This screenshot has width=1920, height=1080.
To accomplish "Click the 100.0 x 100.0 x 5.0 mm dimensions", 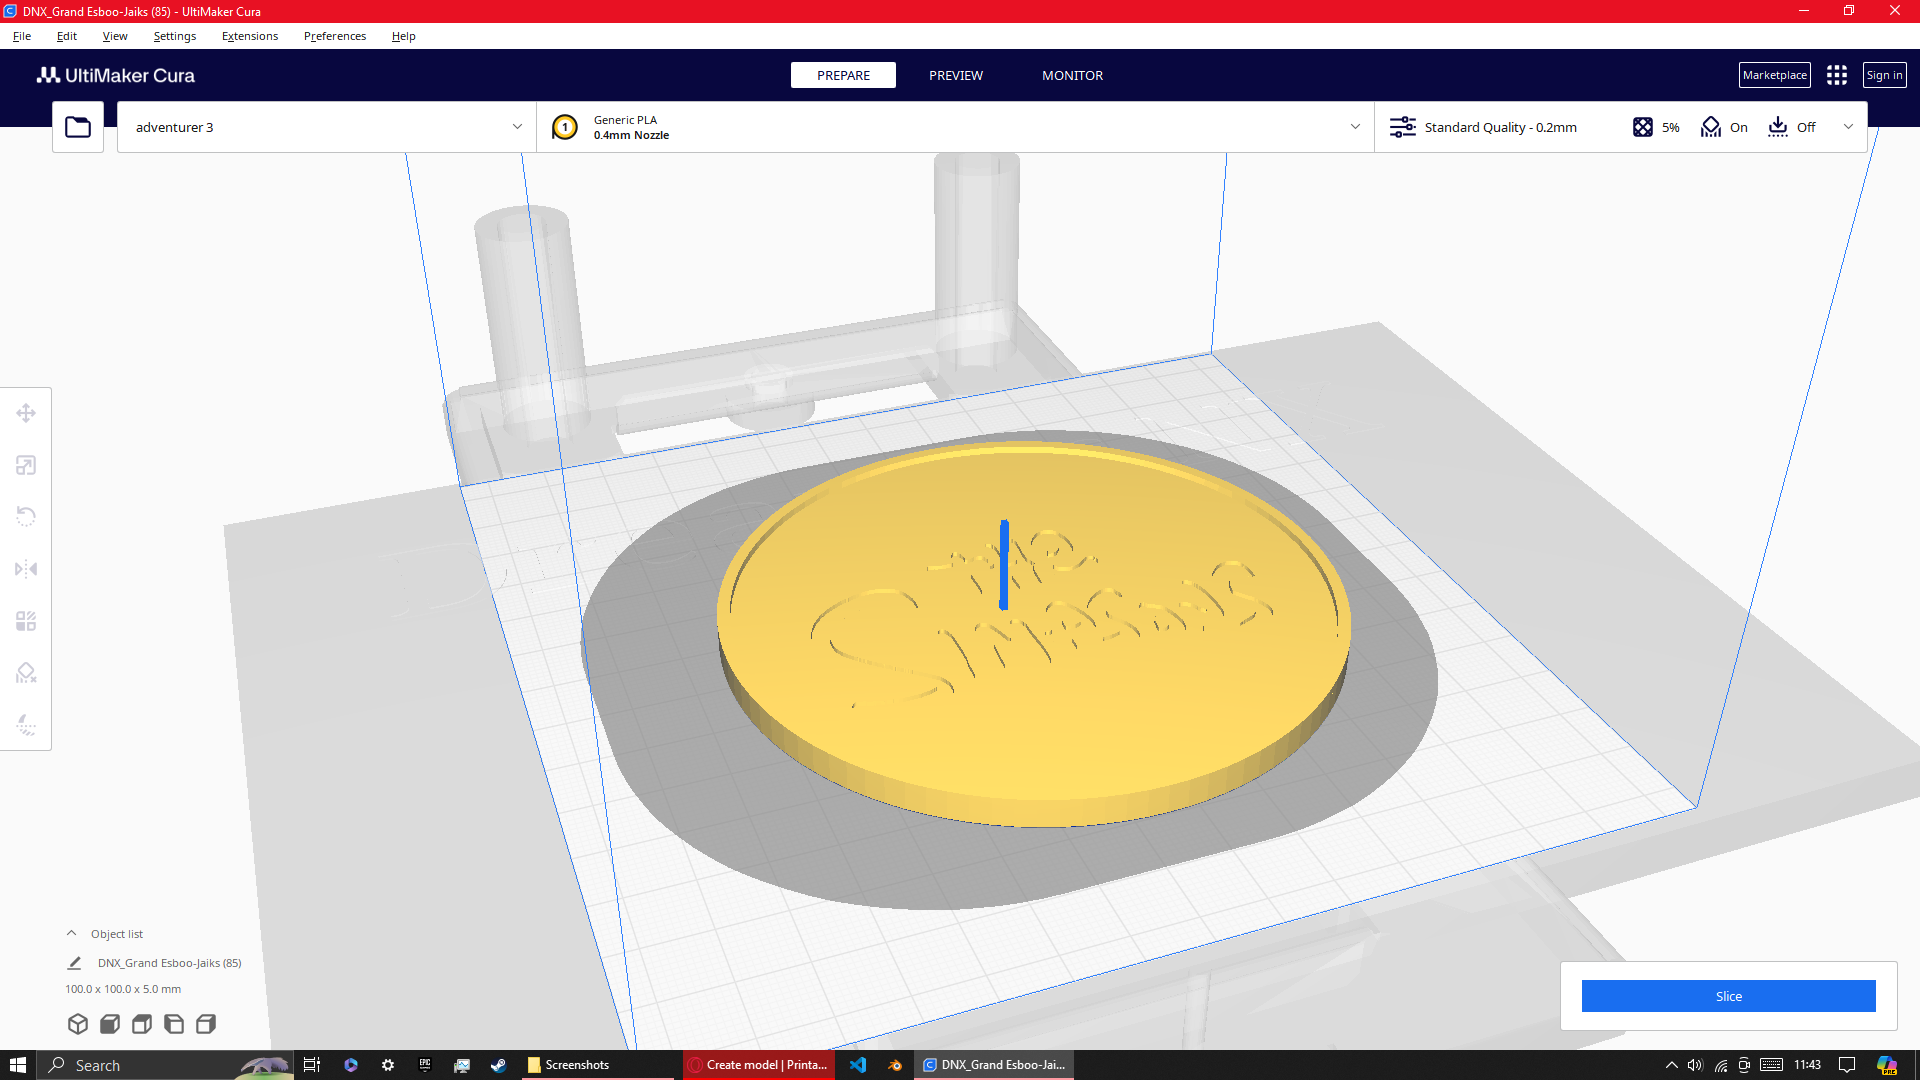I will [123, 989].
